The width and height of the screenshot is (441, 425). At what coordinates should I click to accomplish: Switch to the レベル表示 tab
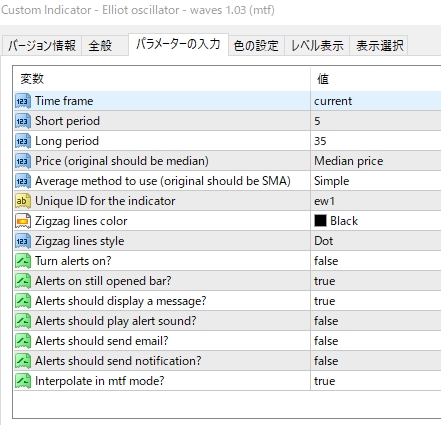[x=317, y=46]
